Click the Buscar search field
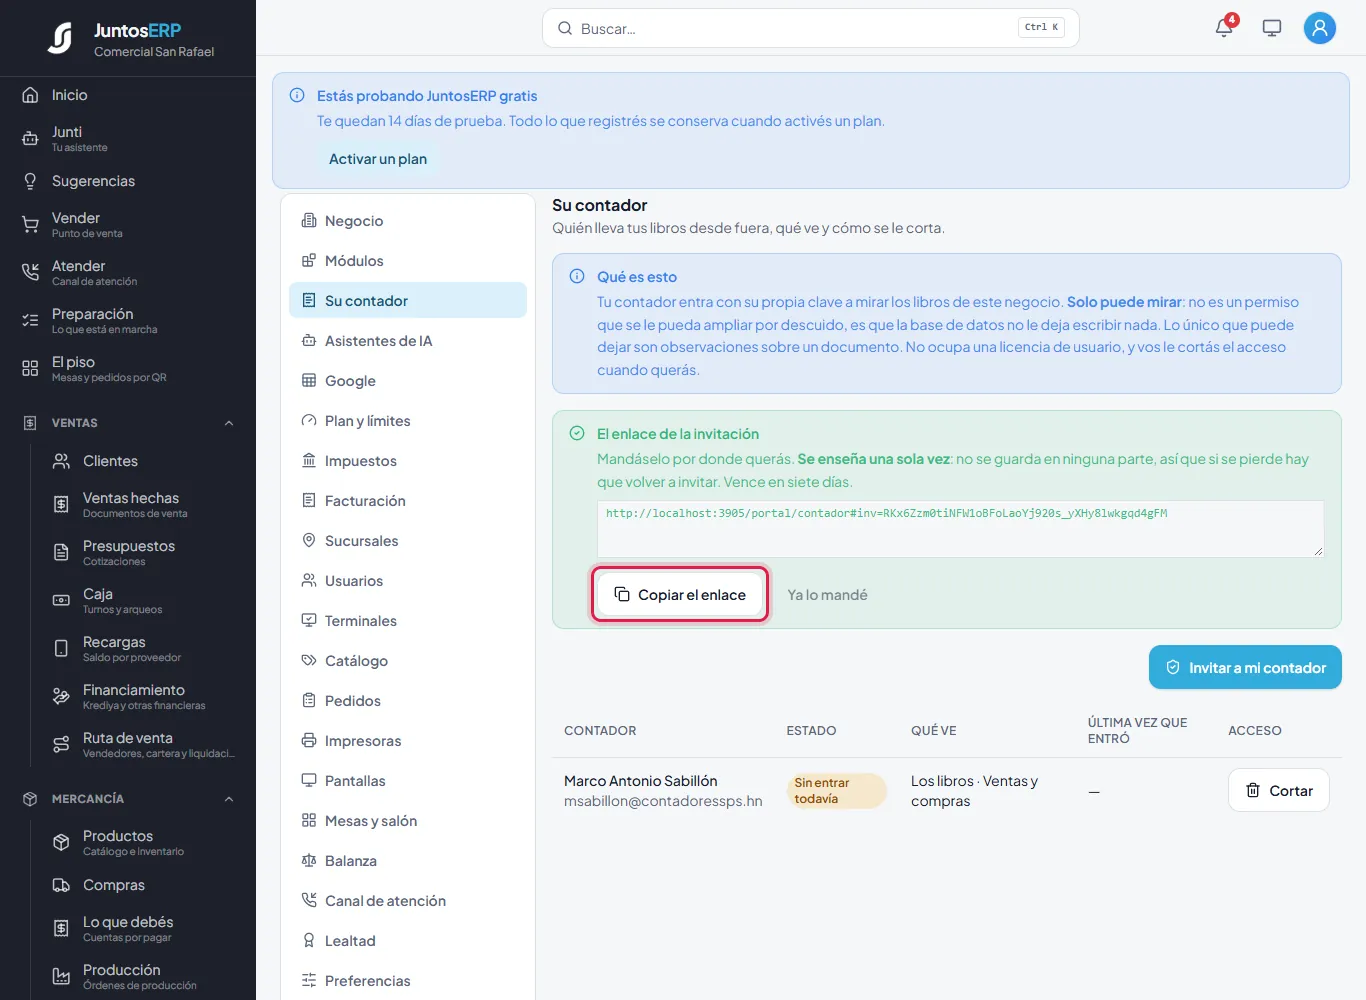1366x1000 pixels. coord(811,28)
